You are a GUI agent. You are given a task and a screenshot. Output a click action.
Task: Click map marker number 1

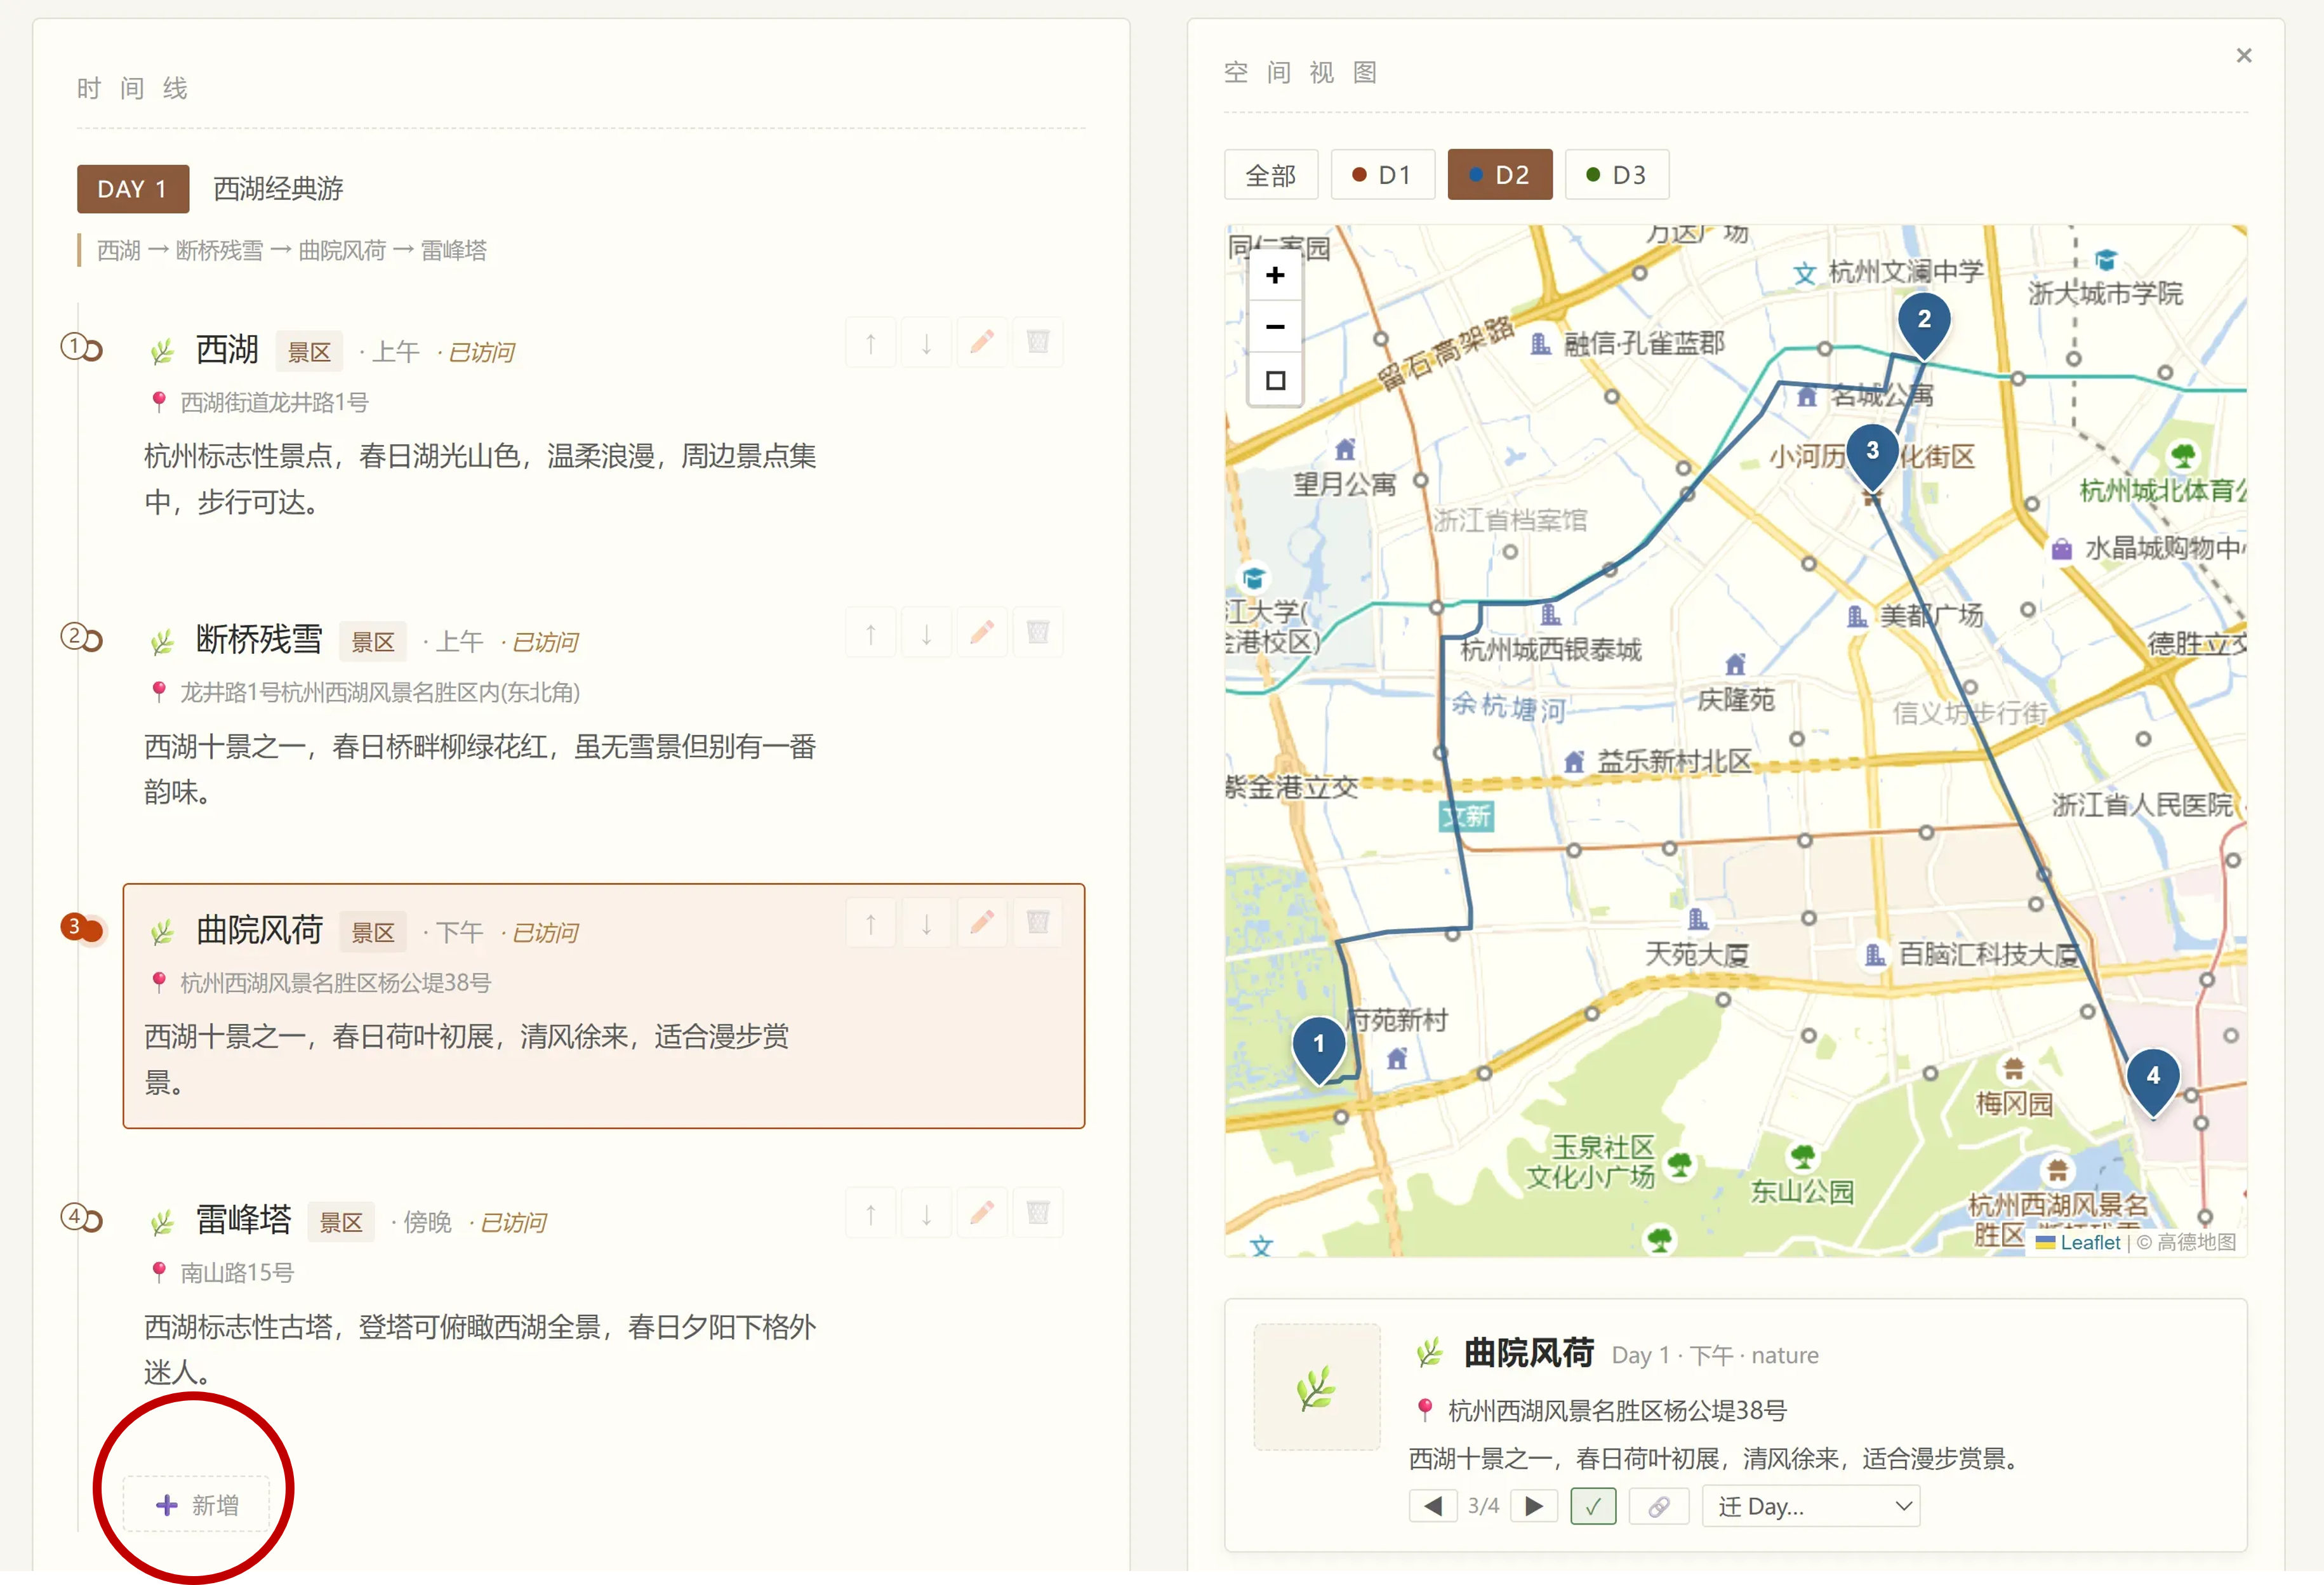tap(1319, 1049)
